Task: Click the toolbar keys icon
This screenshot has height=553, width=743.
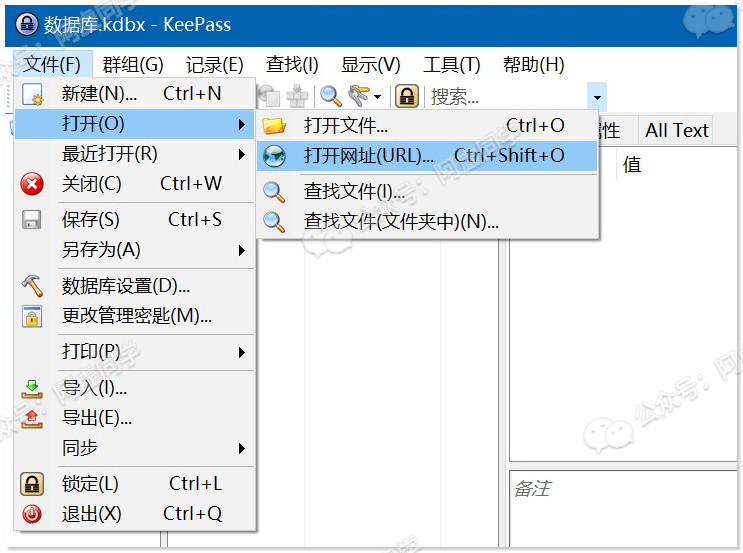Action: [x=360, y=96]
